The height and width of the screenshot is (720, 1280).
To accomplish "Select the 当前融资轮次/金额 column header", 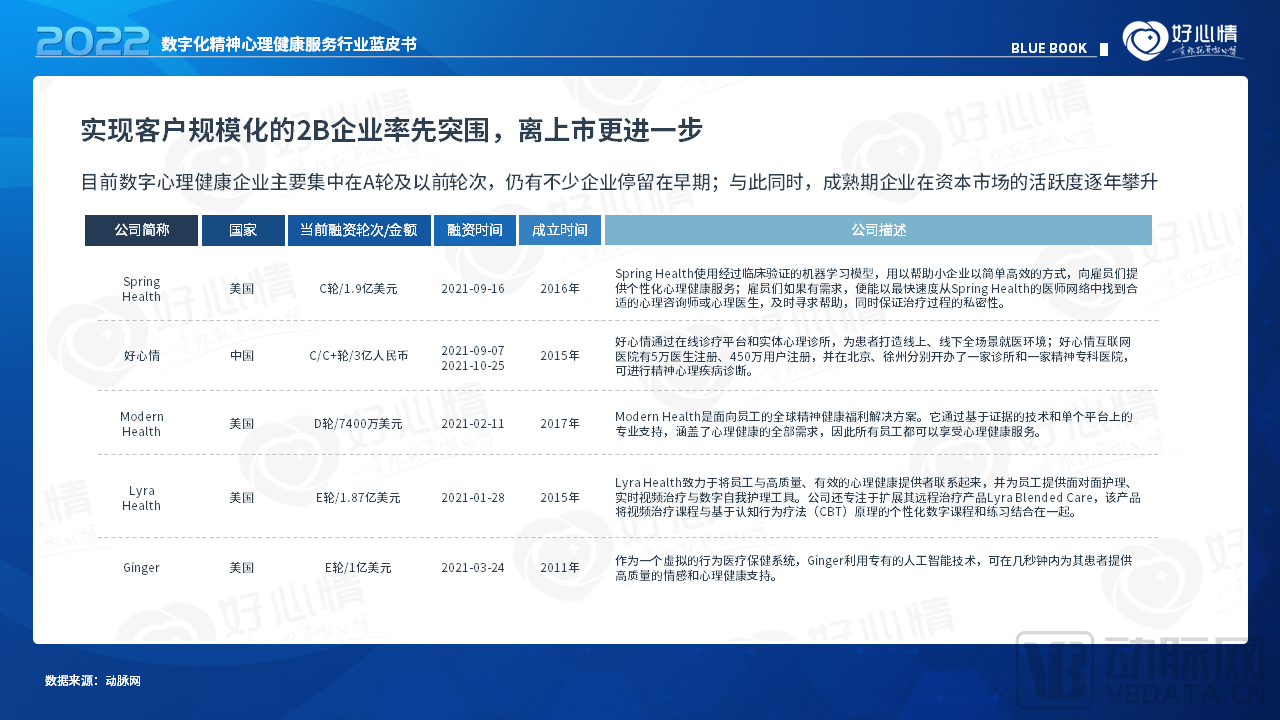I will [x=359, y=230].
